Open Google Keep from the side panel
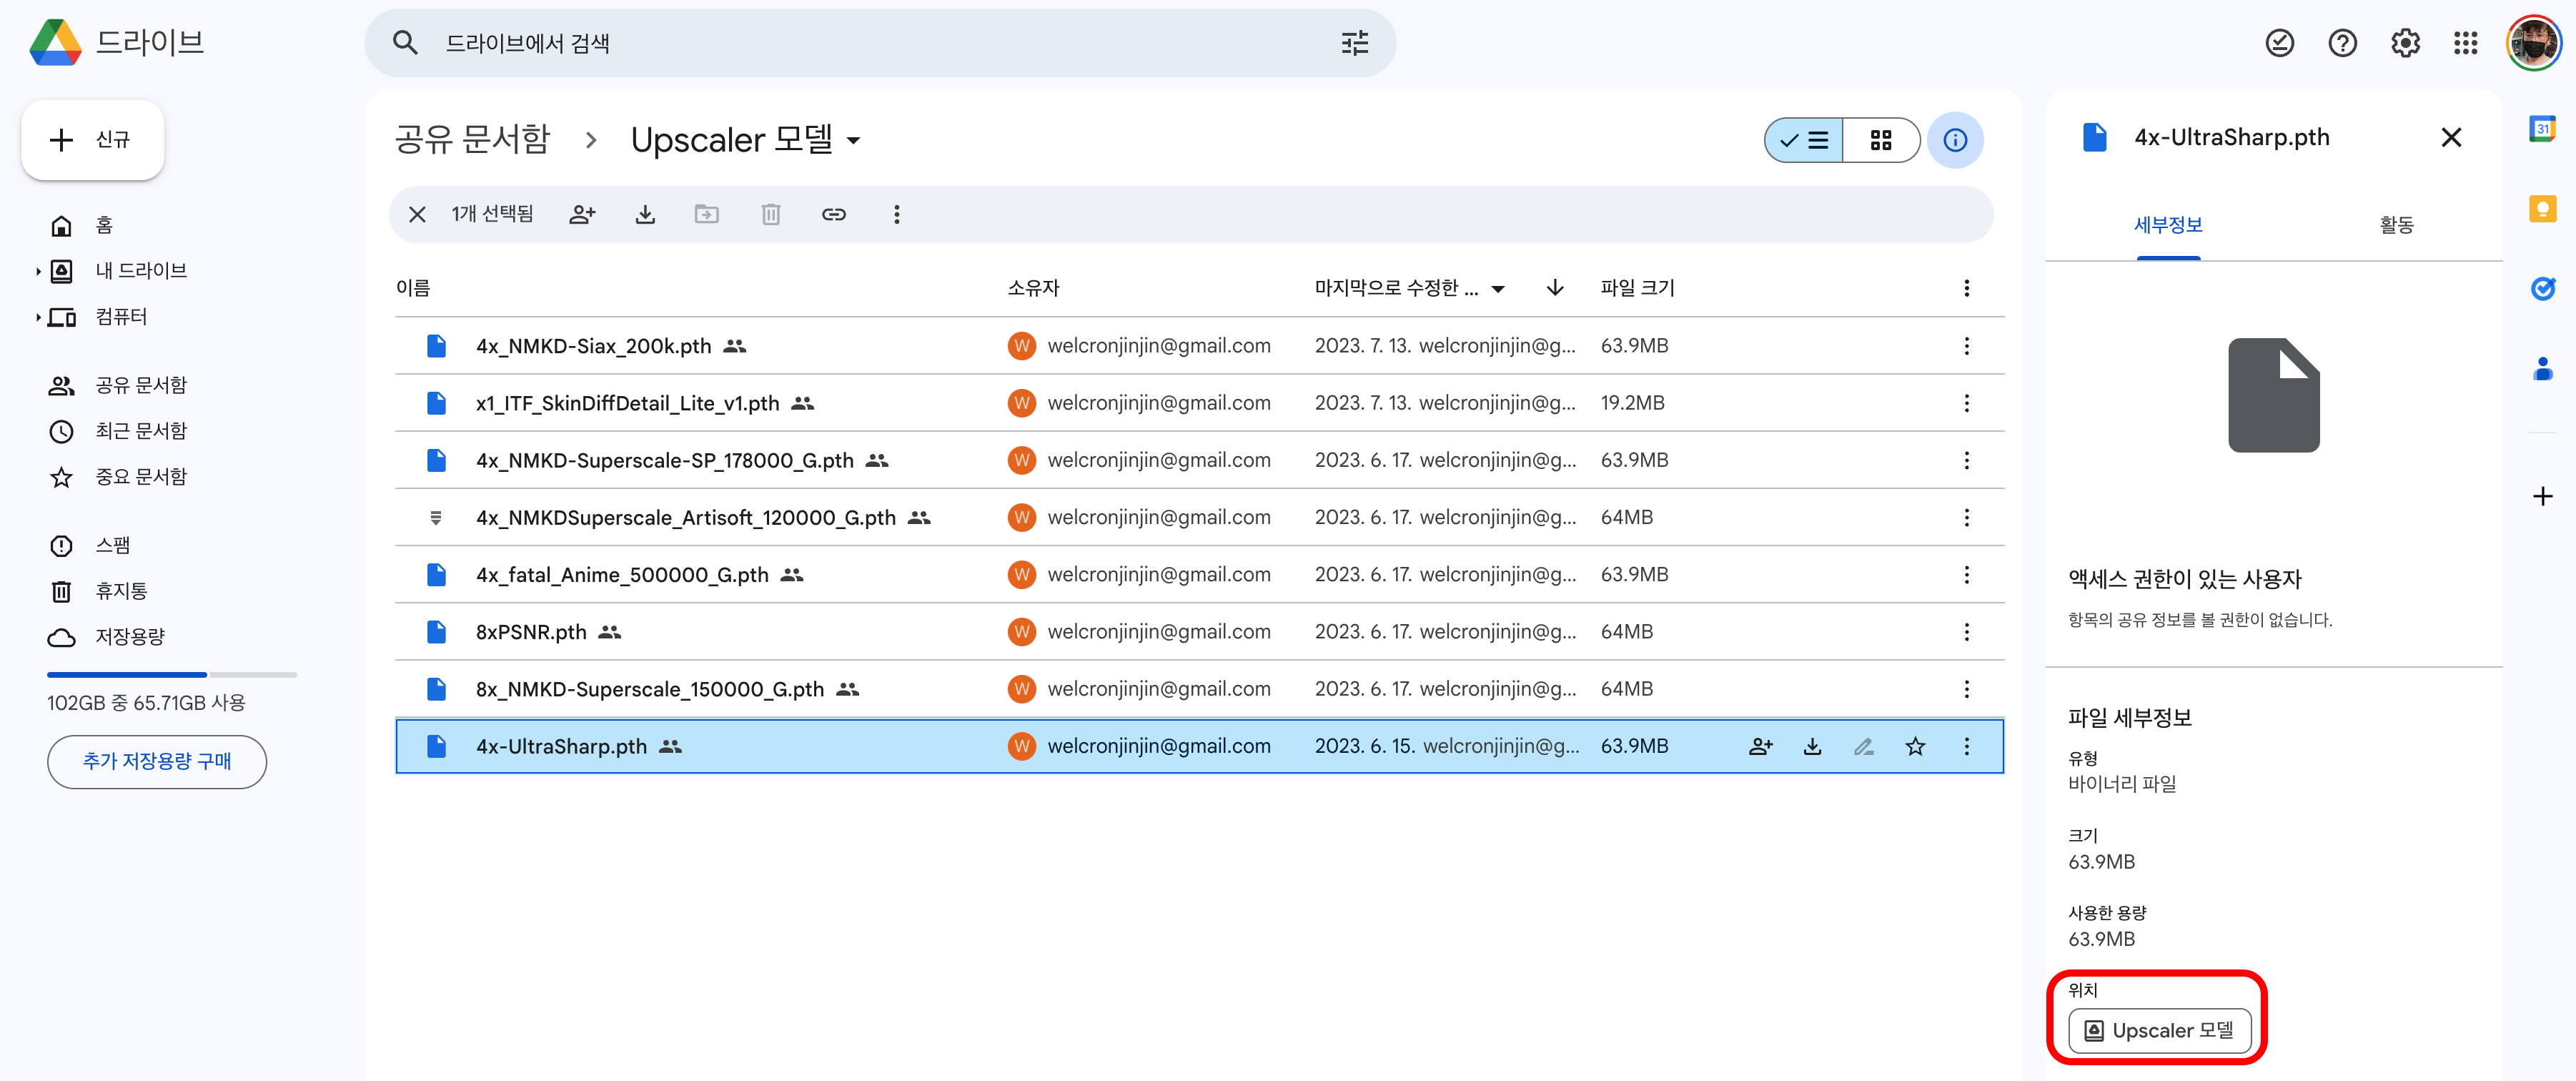Image resolution: width=2576 pixels, height=1081 pixels. 2542,209
